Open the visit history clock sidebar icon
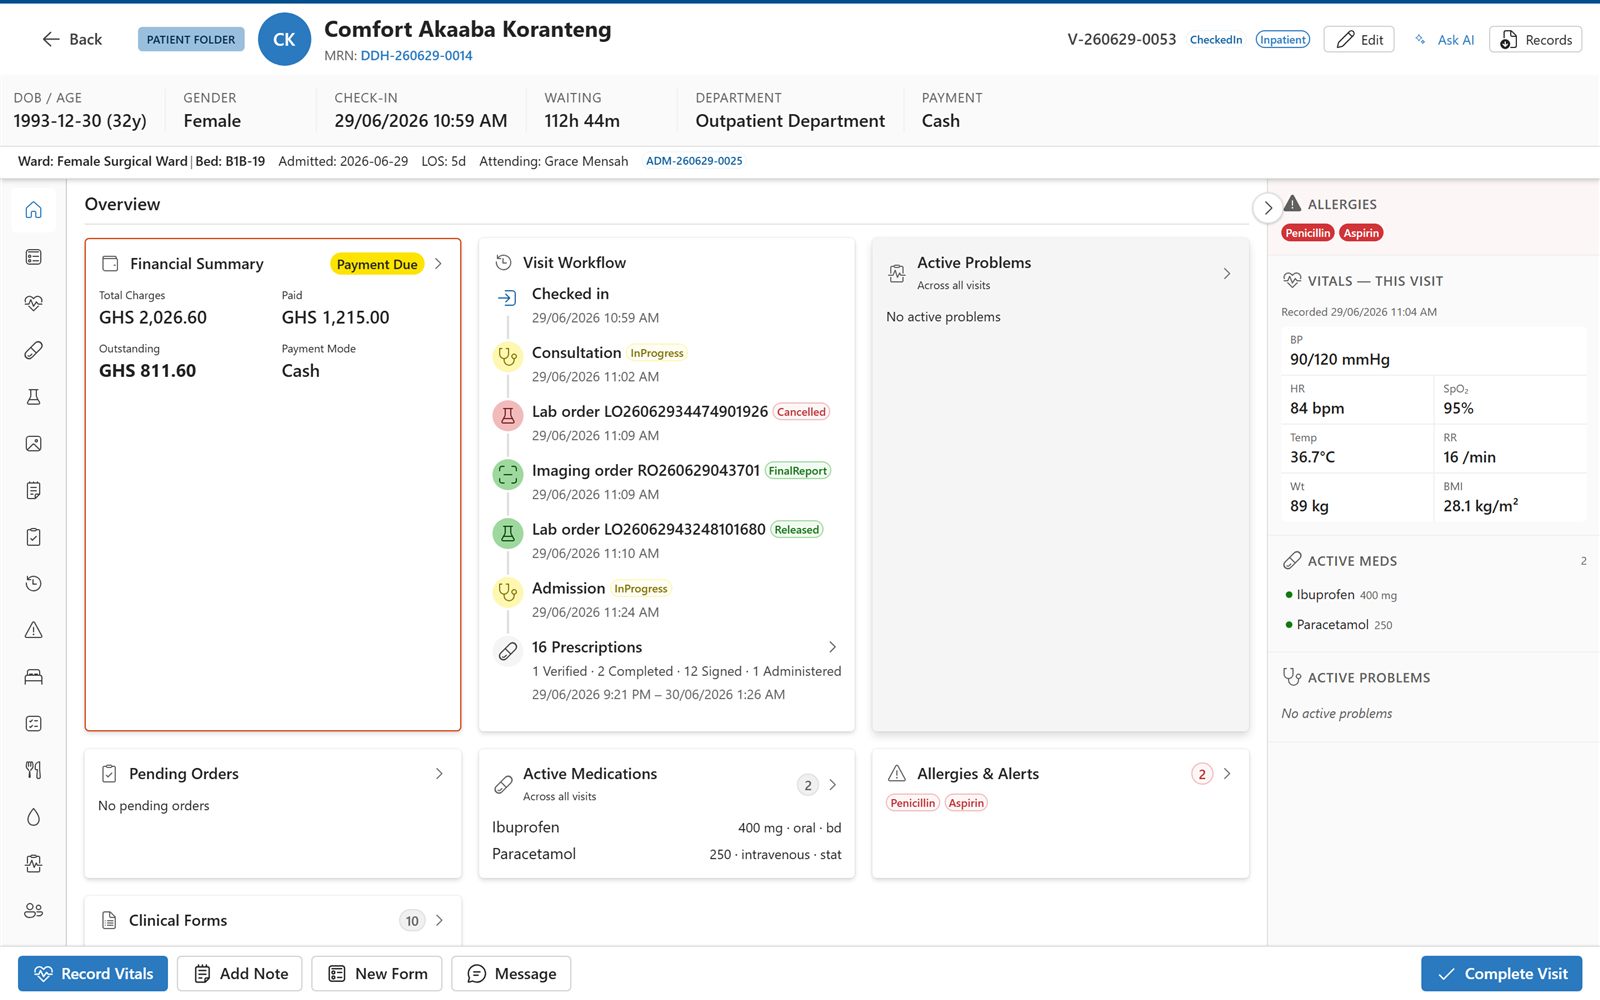The width and height of the screenshot is (1600, 1000). 33,583
